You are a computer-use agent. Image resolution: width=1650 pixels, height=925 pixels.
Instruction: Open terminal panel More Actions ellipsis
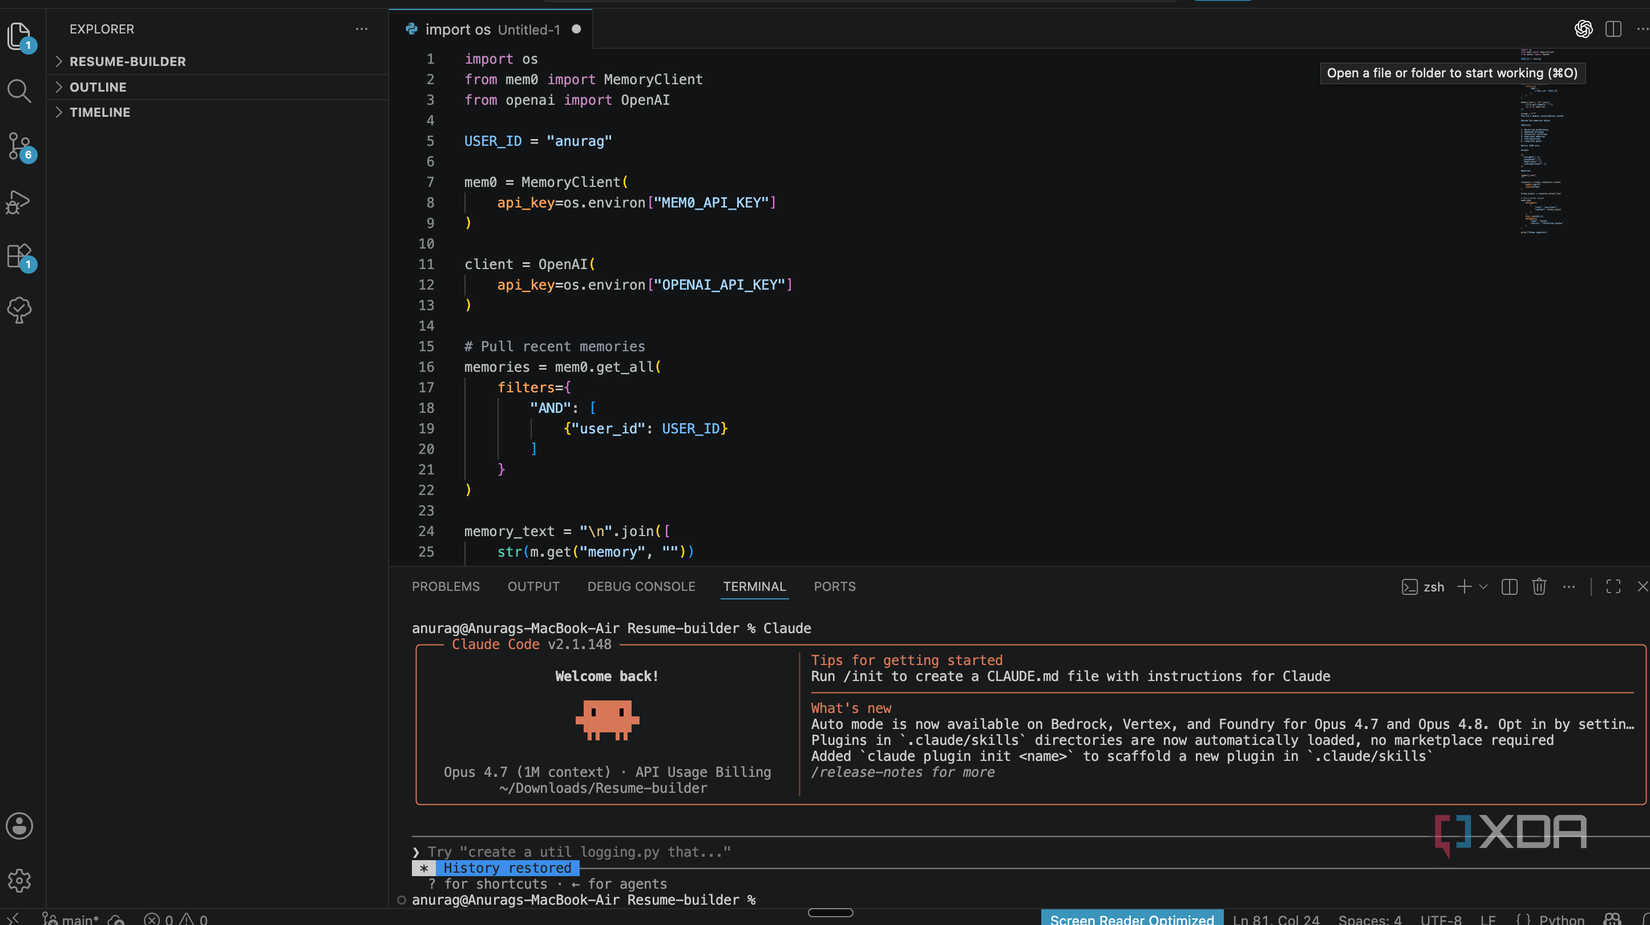pyautogui.click(x=1569, y=587)
